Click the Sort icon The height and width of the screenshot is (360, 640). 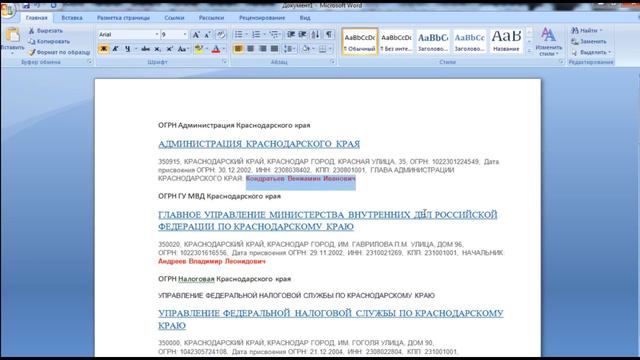point(316,34)
